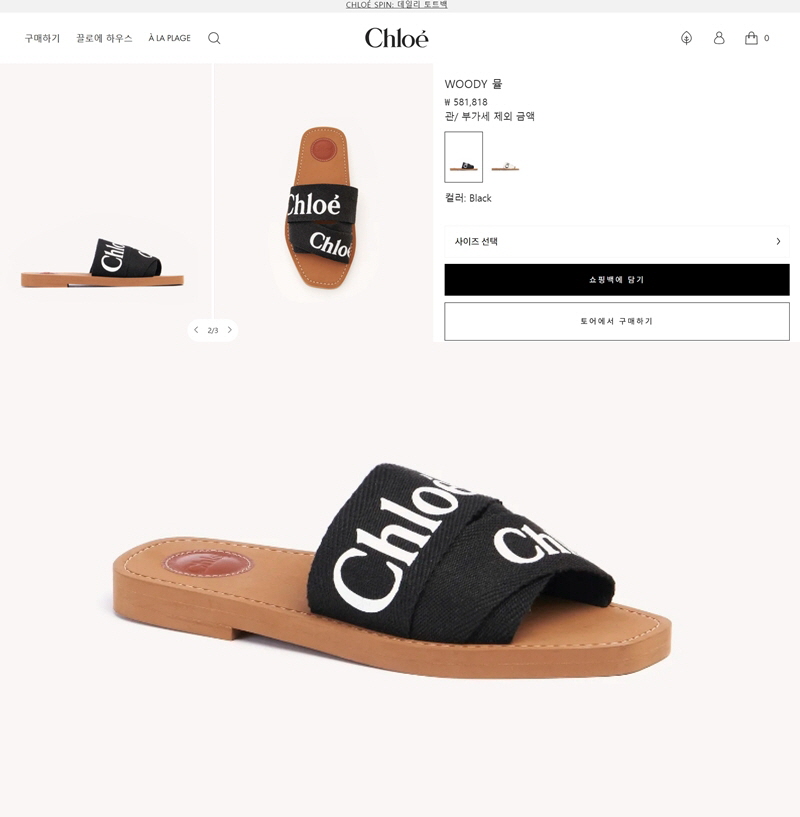Expand the 사이즈 선택 size selector
Screen dimensions: 800x817
pyautogui.click(x=617, y=241)
